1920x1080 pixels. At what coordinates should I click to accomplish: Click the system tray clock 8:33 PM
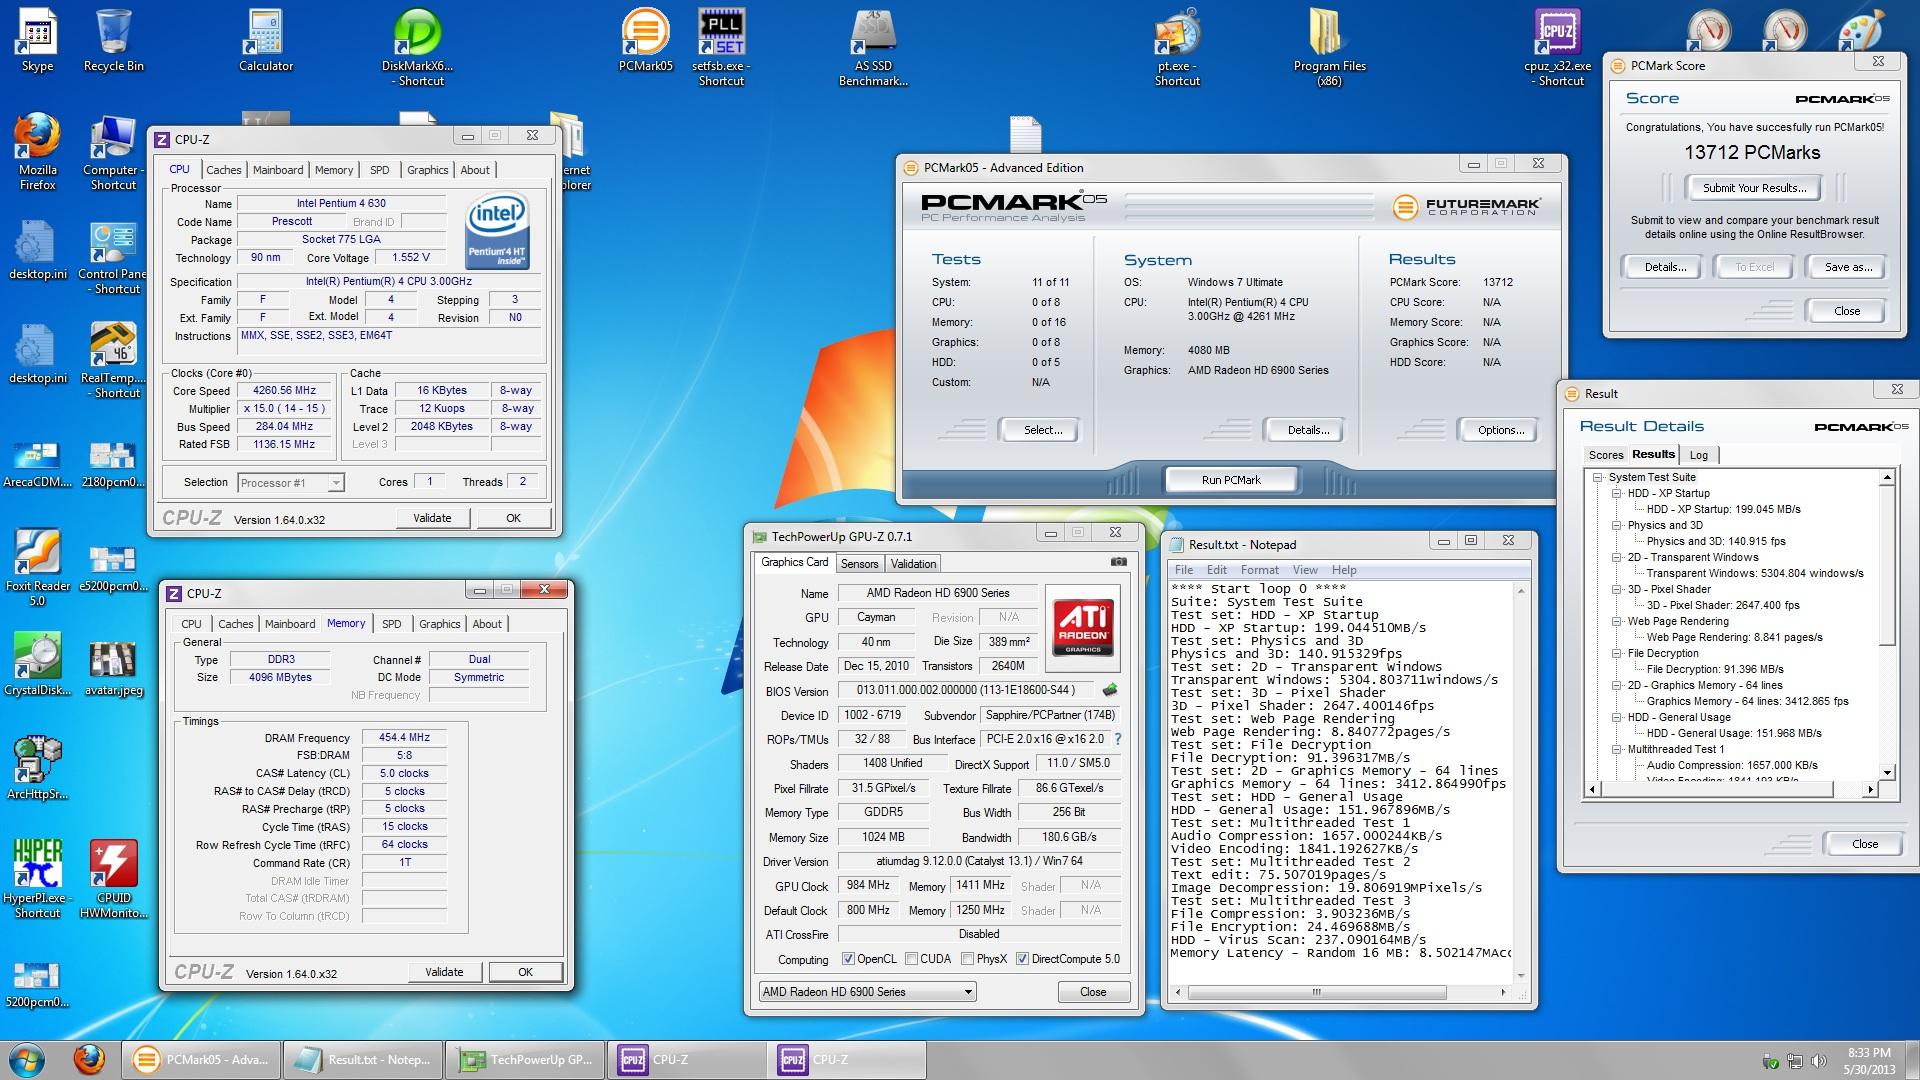point(1868,1060)
